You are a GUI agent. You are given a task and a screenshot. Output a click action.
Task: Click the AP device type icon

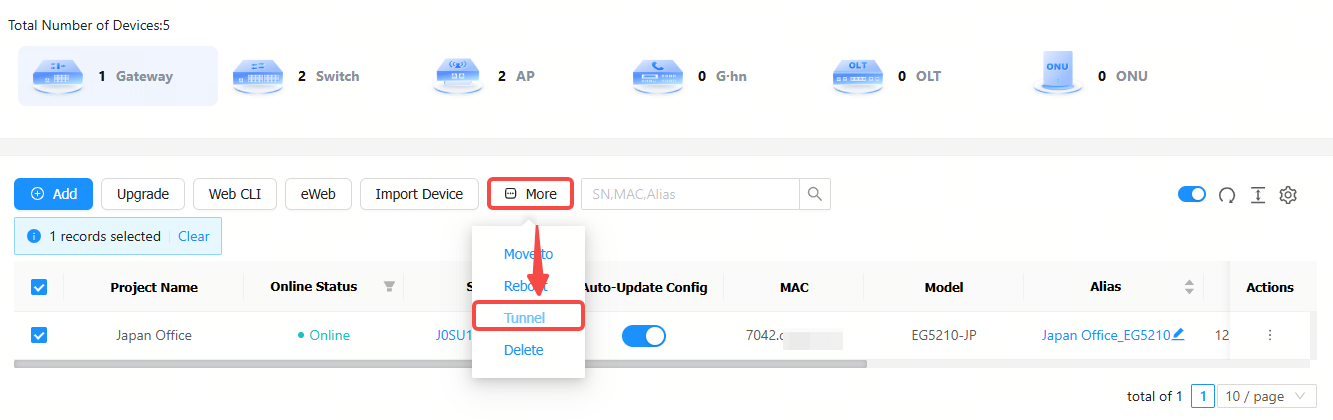(x=459, y=76)
